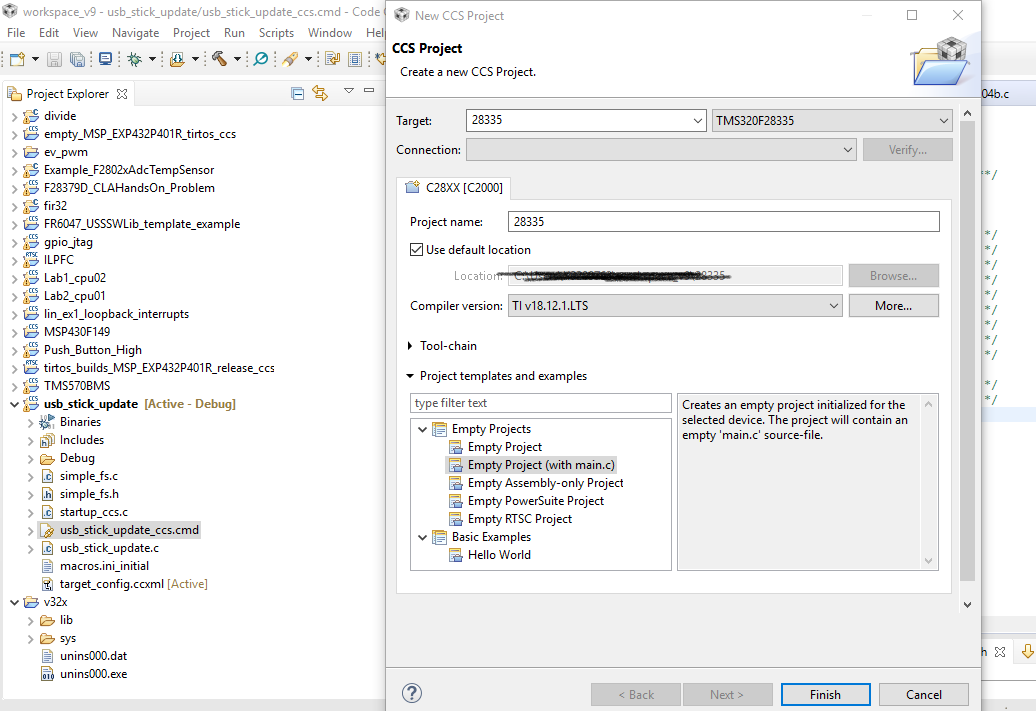The height and width of the screenshot is (711, 1036).
Task: Click the unins000.exe file icon
Action: [47, 674]
